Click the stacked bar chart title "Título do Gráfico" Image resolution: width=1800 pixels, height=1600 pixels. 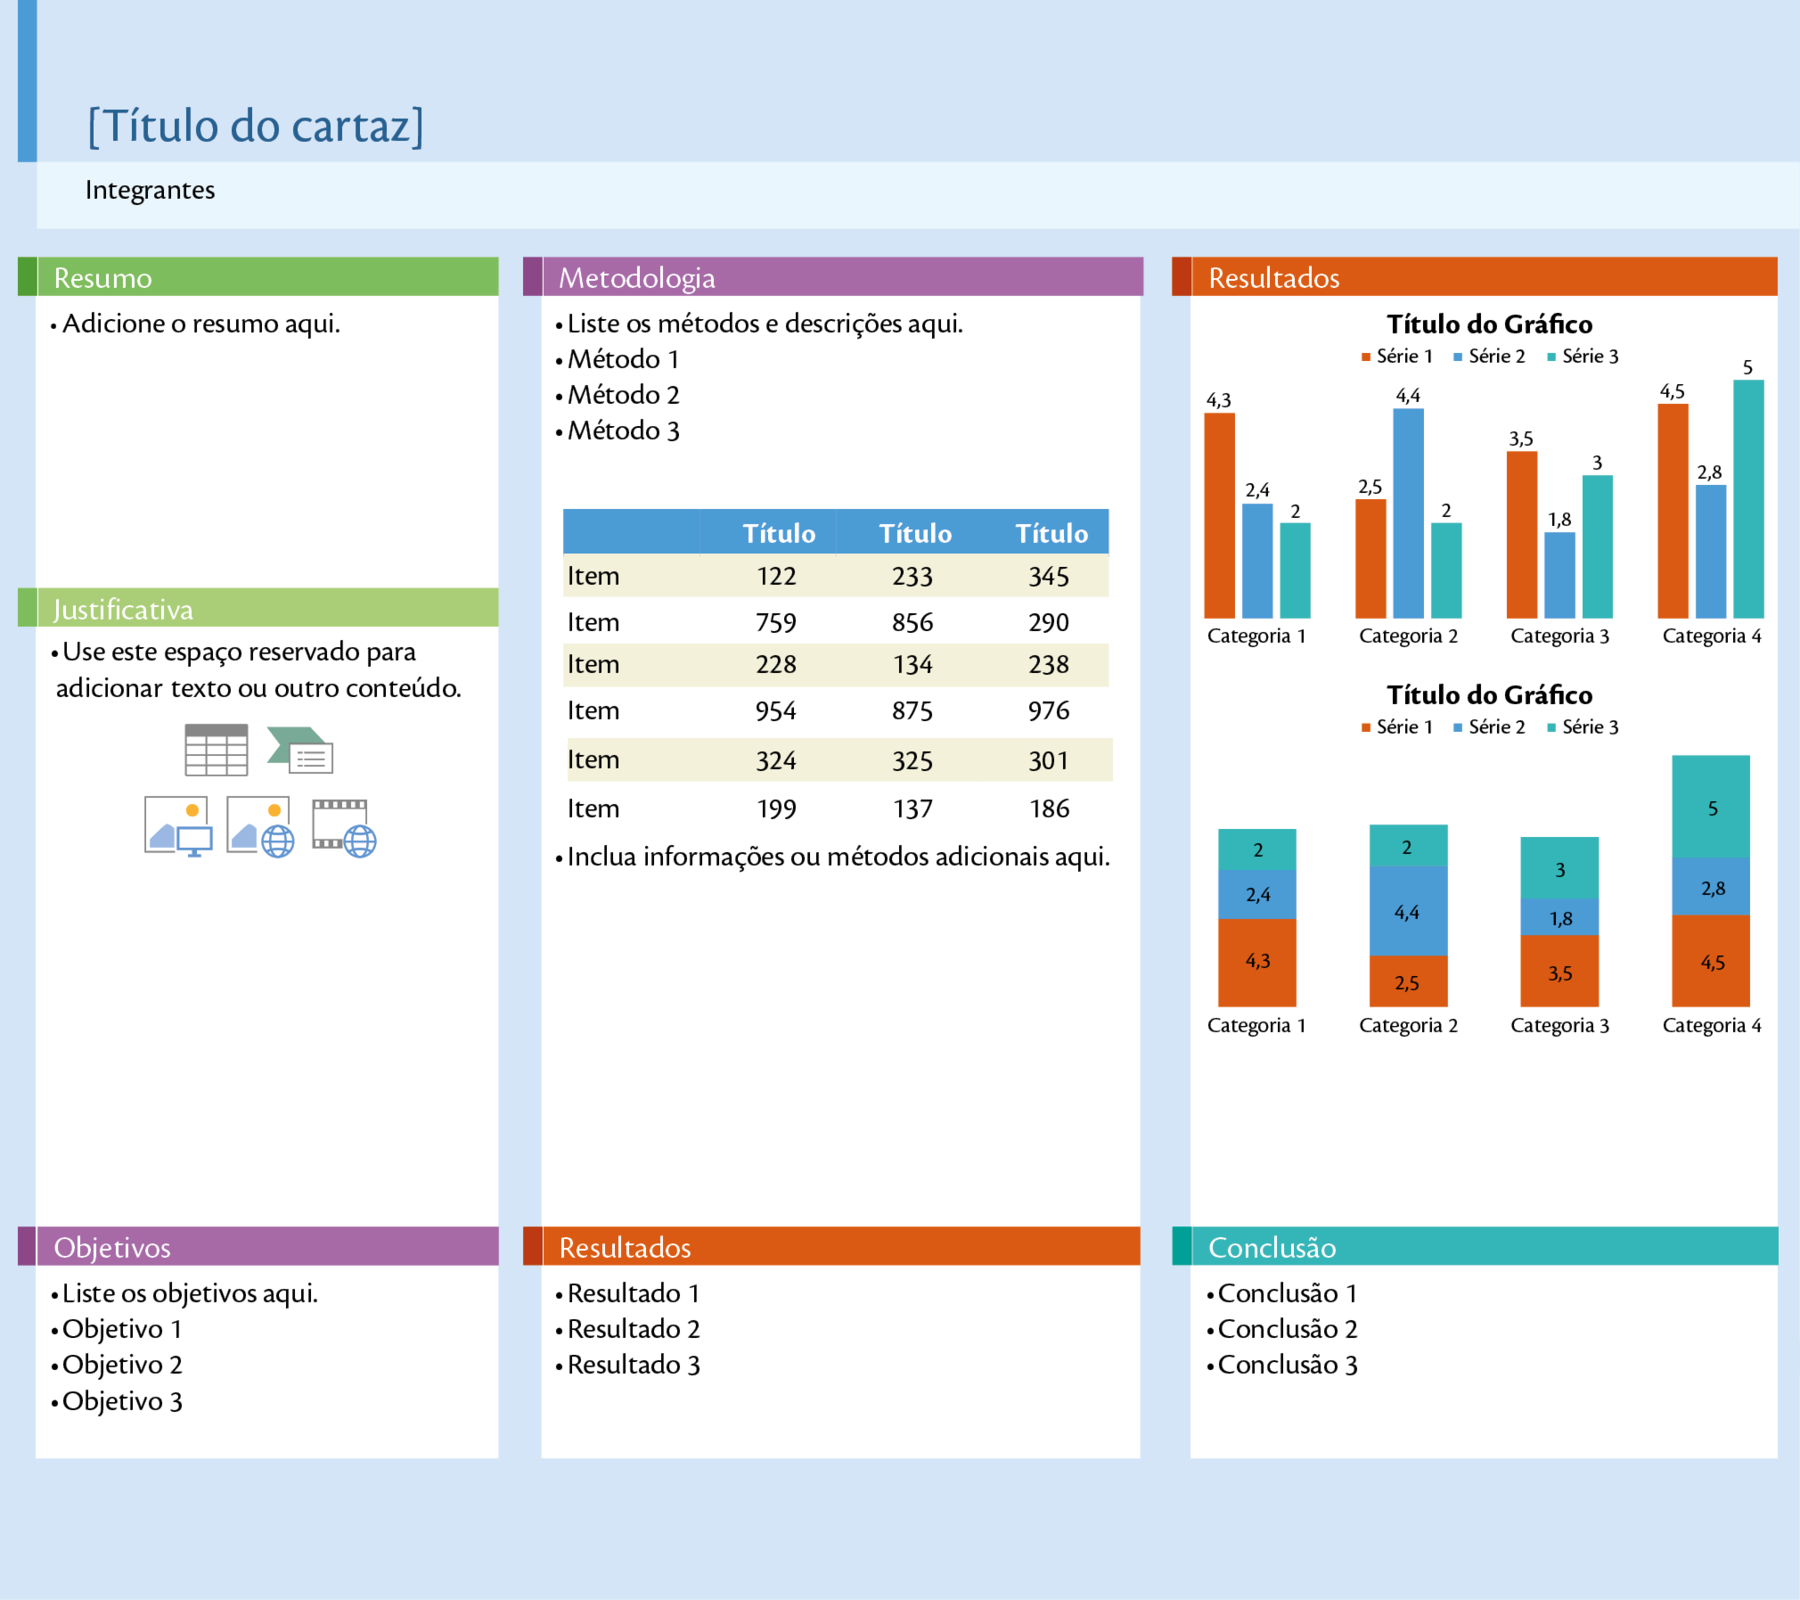(x=1489, y=696)
